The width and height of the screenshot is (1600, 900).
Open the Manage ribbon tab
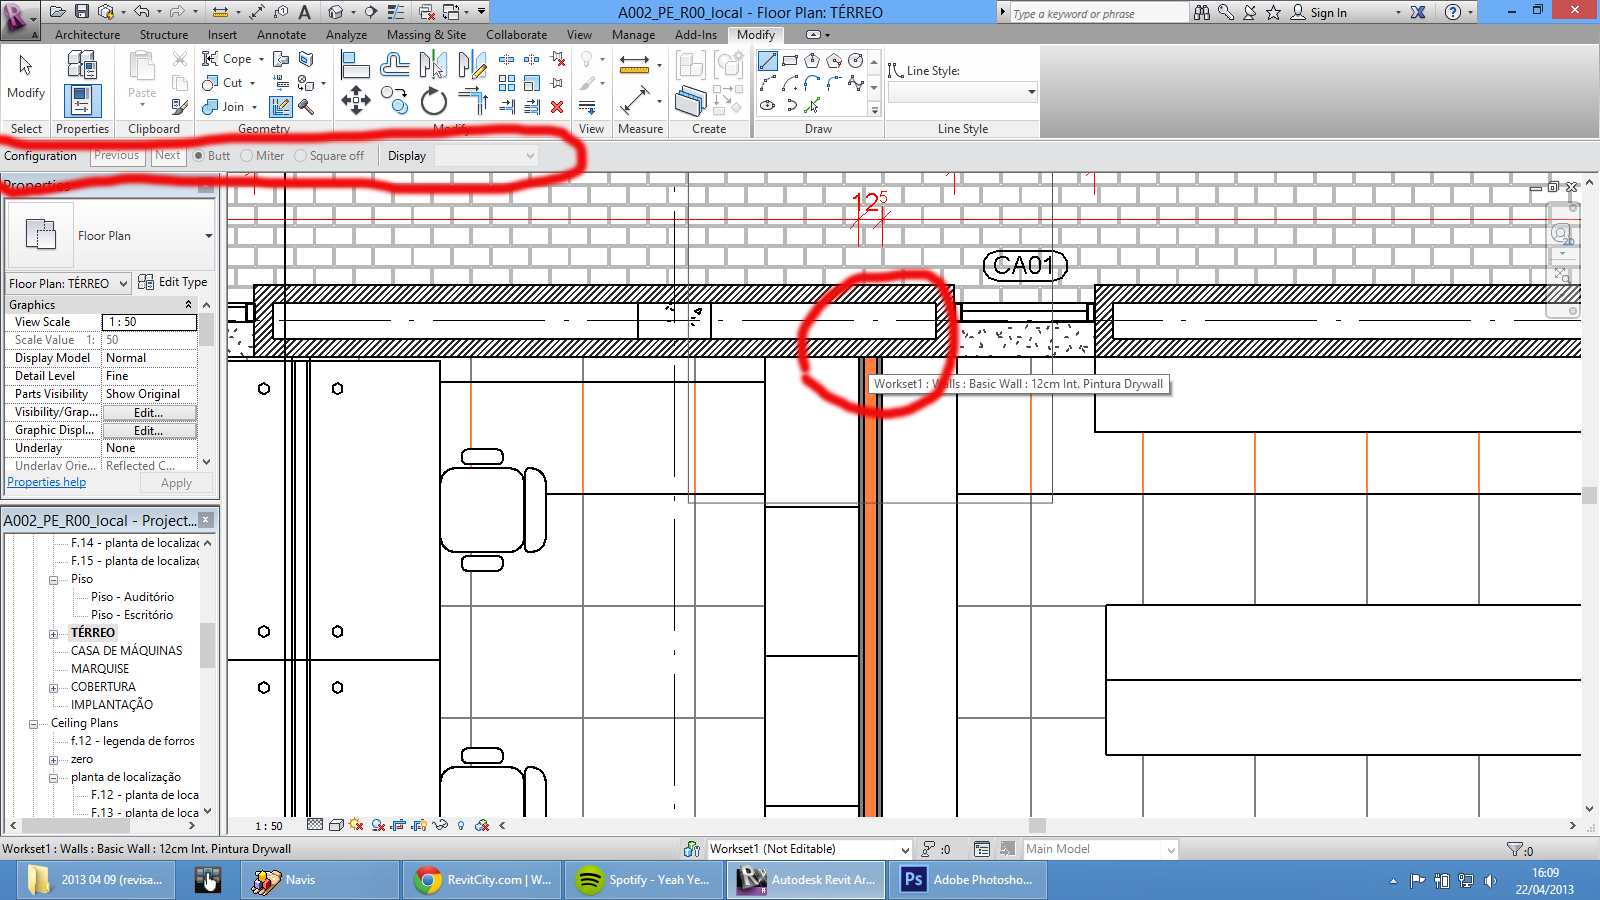pos(634,35)
